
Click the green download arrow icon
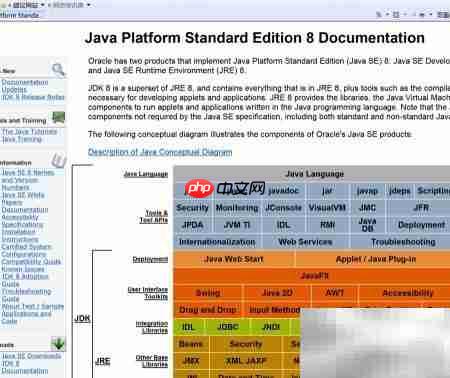click(x=58, y=344)
